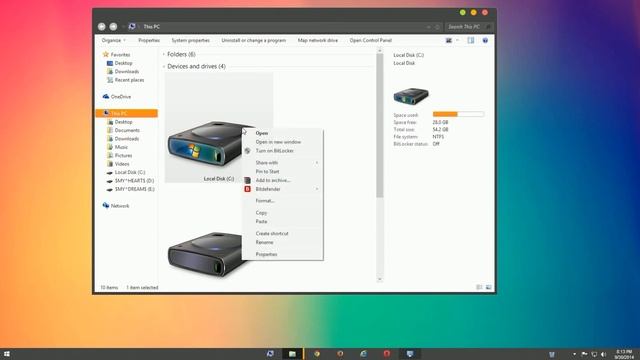Image resolution: width=640 pixels, height=360 pixels.
Task: Click the Space used bar
Action: [458, 115]
